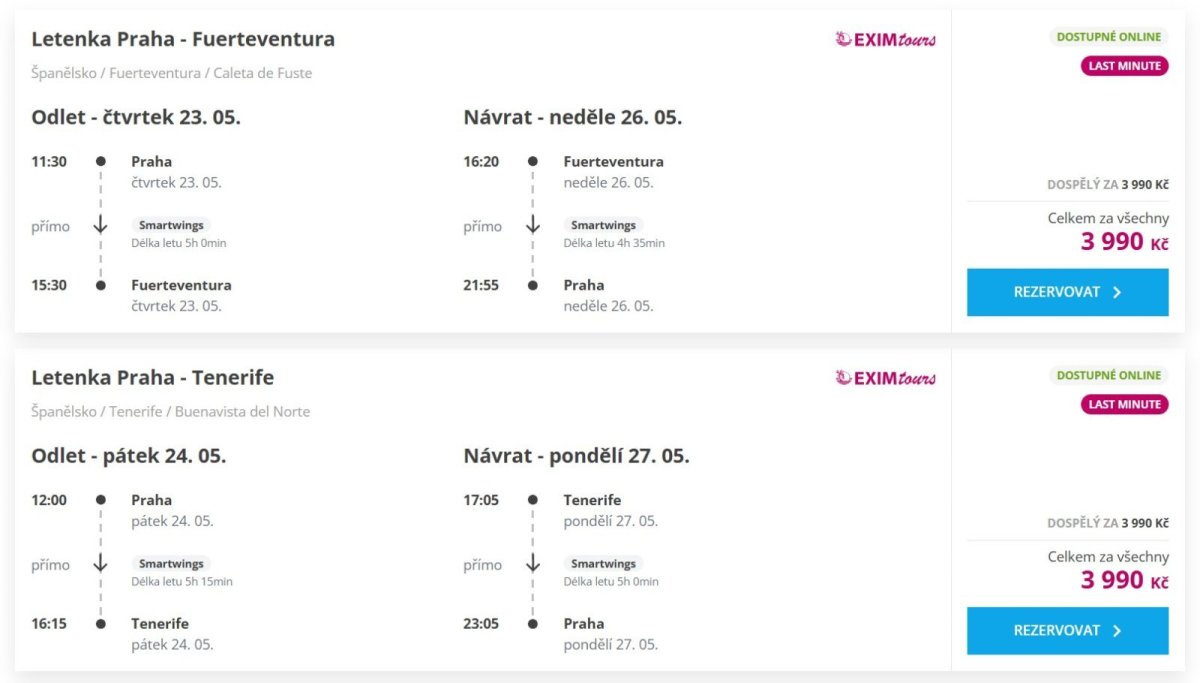This screenshot has width=1200, height=683.
Task: Reserve the Praha - Tenerife ticket
Action: 1067,630
